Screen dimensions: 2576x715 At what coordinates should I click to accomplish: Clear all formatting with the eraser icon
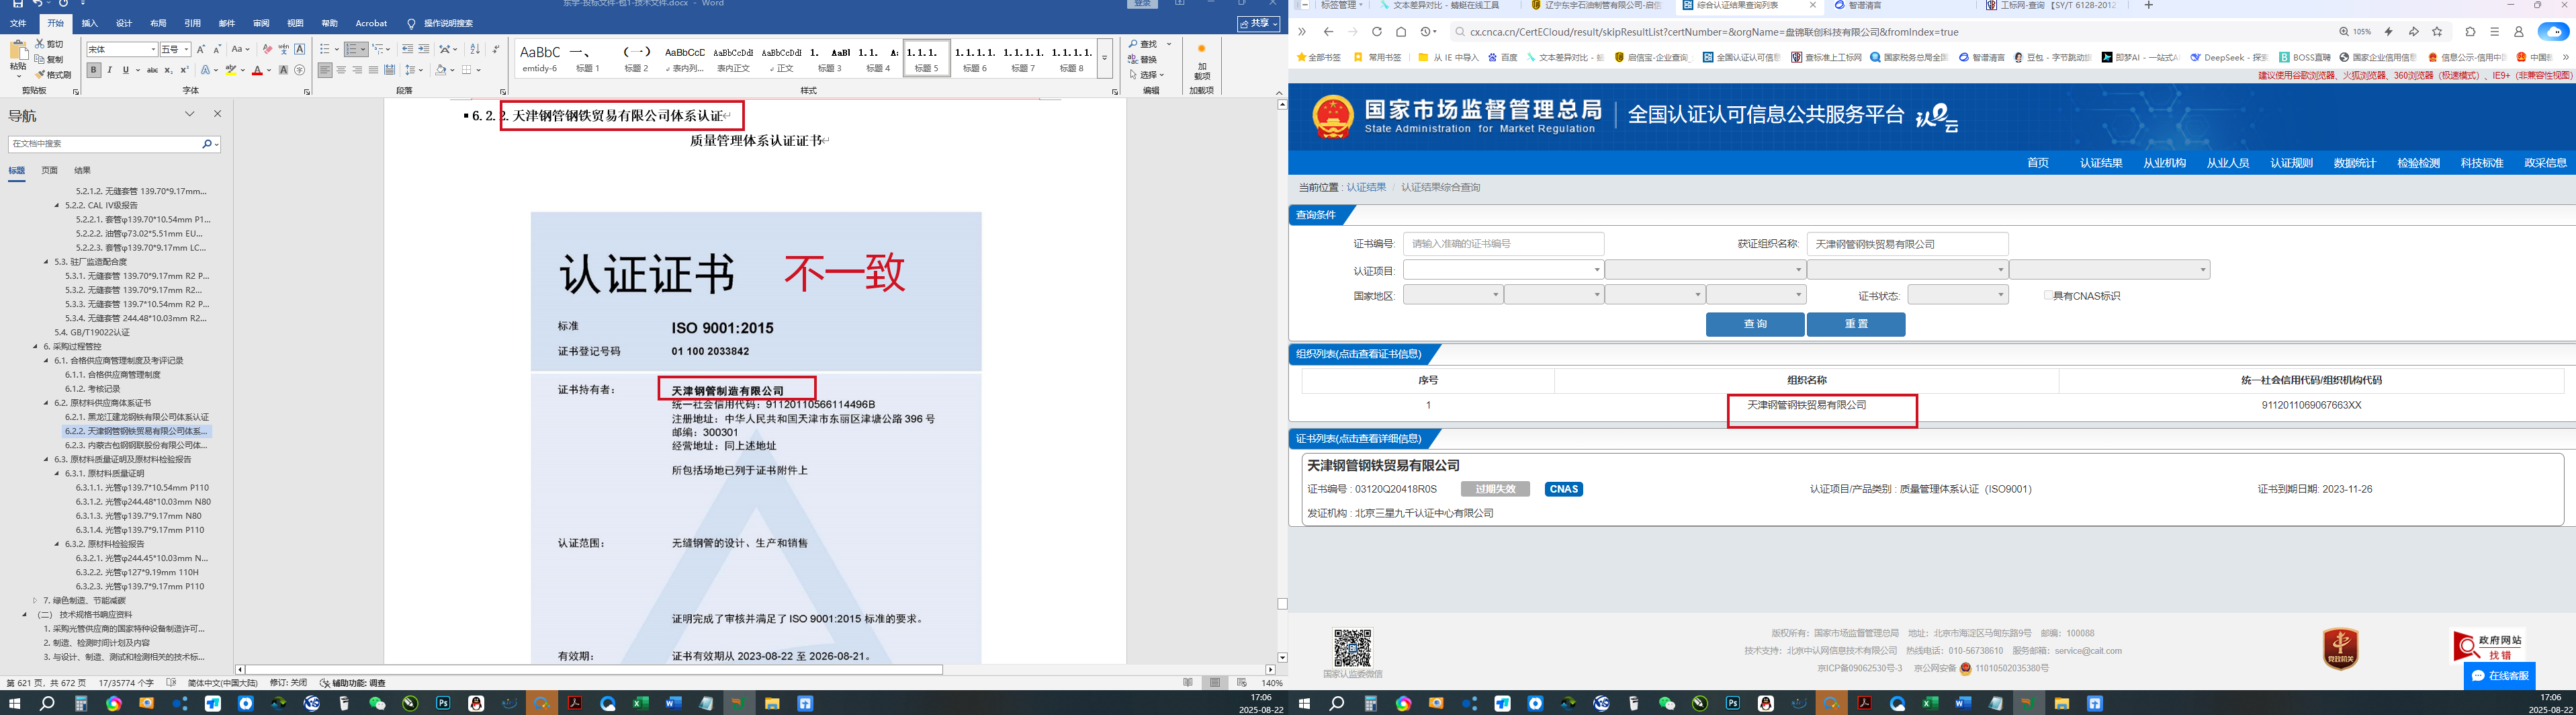(x=267, y=49)
